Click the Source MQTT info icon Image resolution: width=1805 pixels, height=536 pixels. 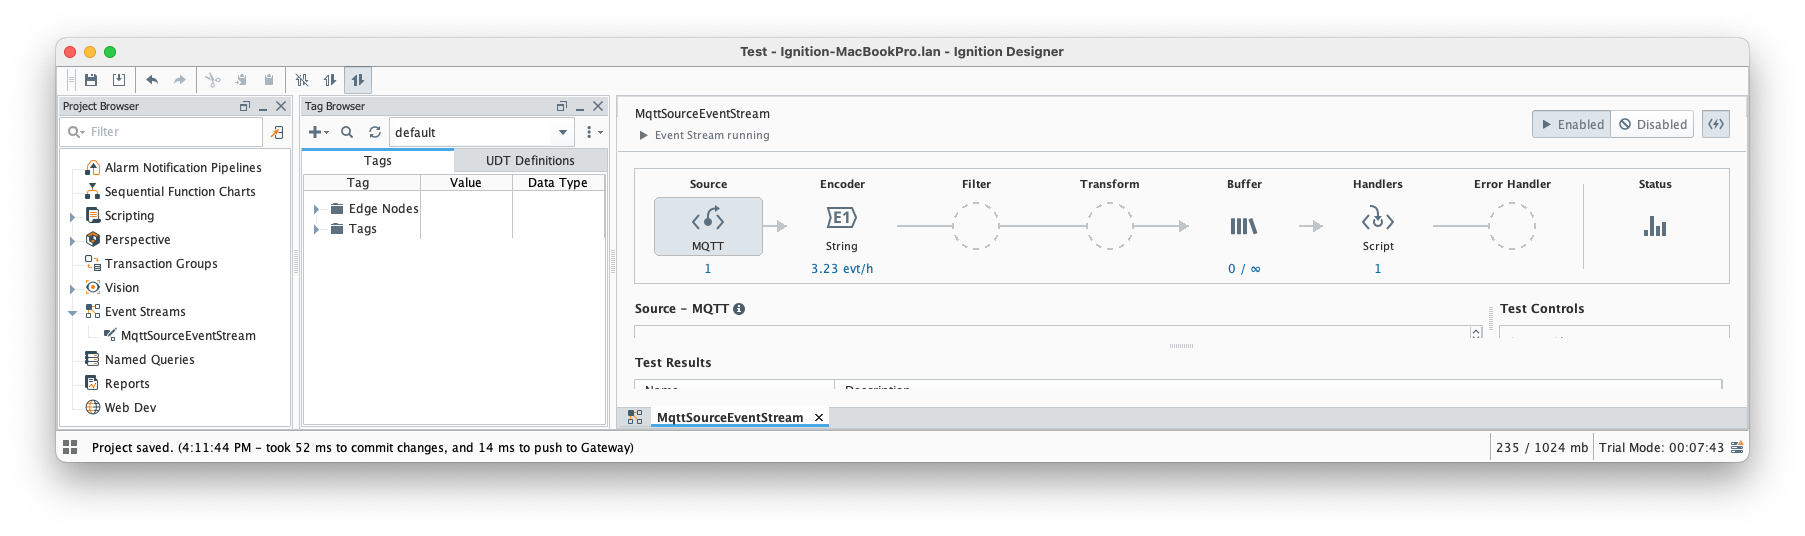(739, 309)
